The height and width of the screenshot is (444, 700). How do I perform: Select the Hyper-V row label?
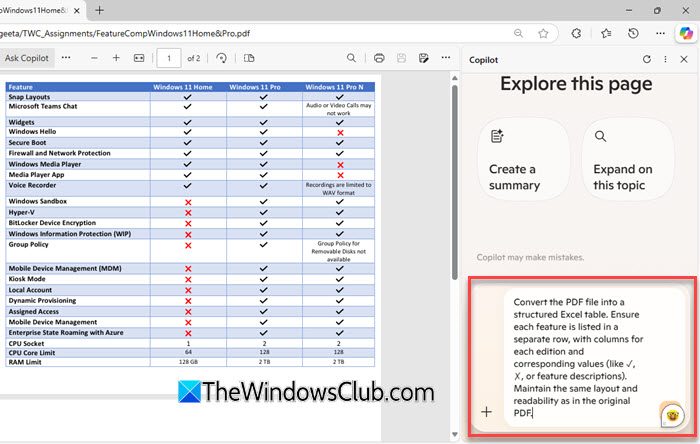point(21,212)
